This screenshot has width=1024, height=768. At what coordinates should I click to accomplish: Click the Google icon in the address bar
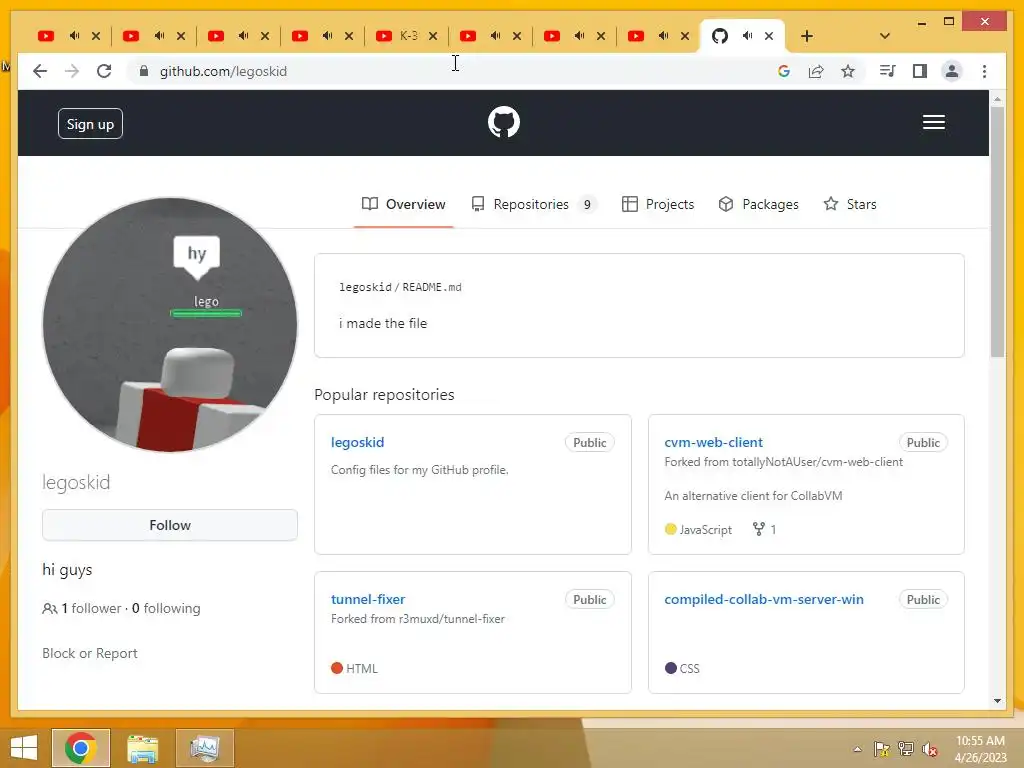(784, 71)
